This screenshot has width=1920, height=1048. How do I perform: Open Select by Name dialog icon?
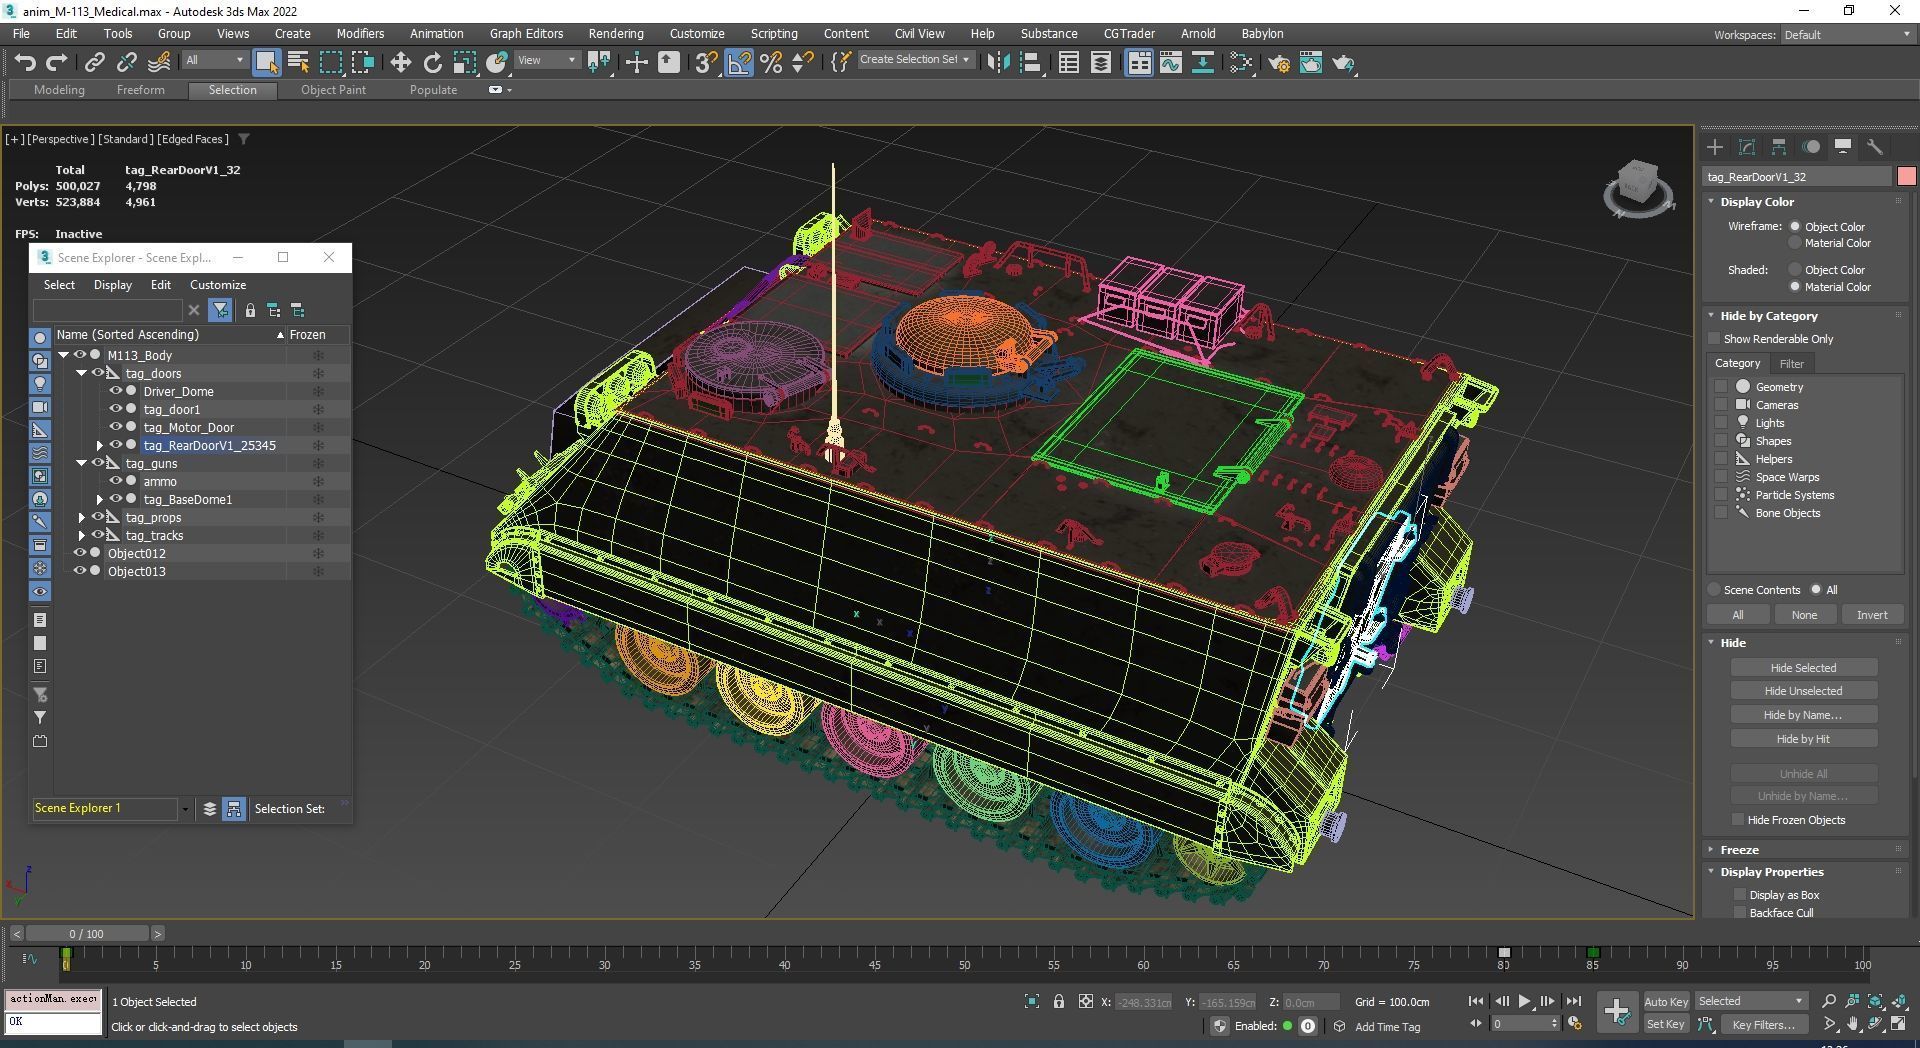pos(298,63)
